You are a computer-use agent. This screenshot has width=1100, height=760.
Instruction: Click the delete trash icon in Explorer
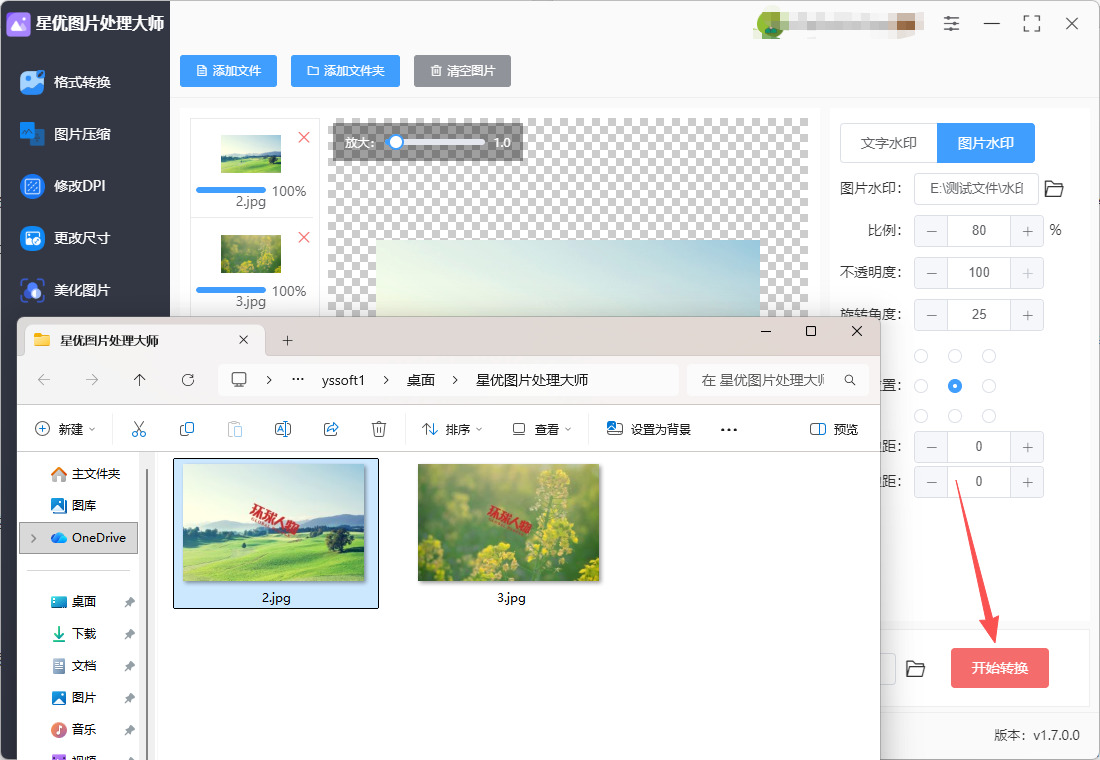(x=379, y=429)
